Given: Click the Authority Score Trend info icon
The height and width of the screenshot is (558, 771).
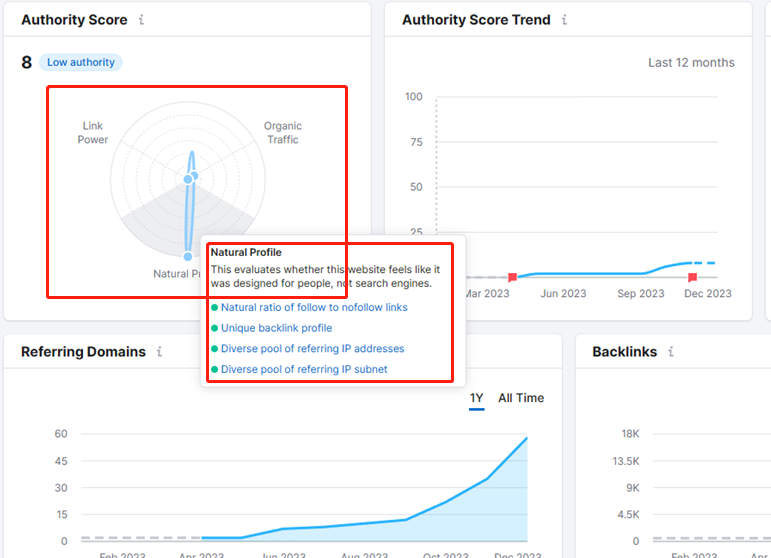Looking at the screenshot, I should point(564,20).
